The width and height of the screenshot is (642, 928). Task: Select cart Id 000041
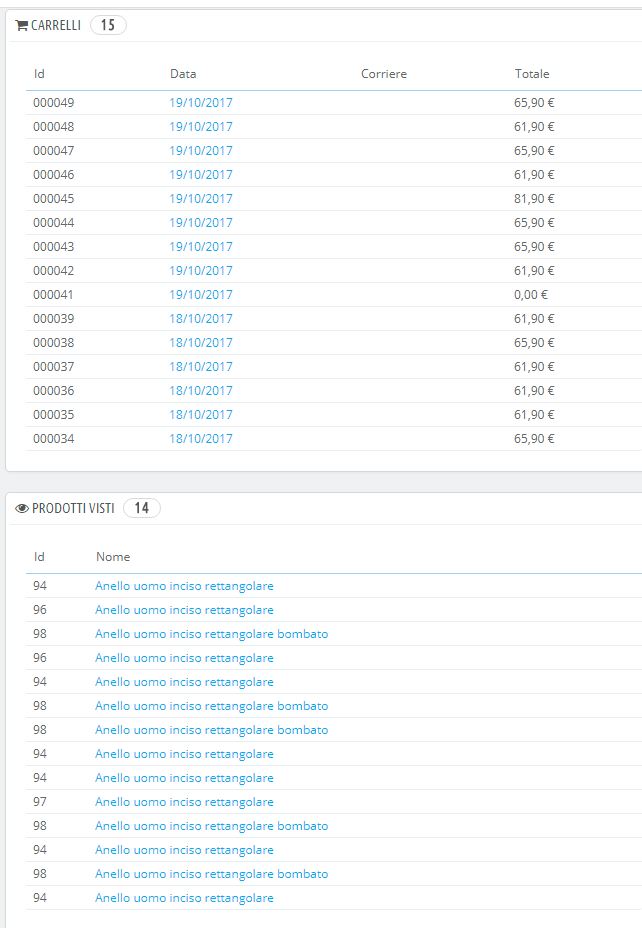(54, 295)
